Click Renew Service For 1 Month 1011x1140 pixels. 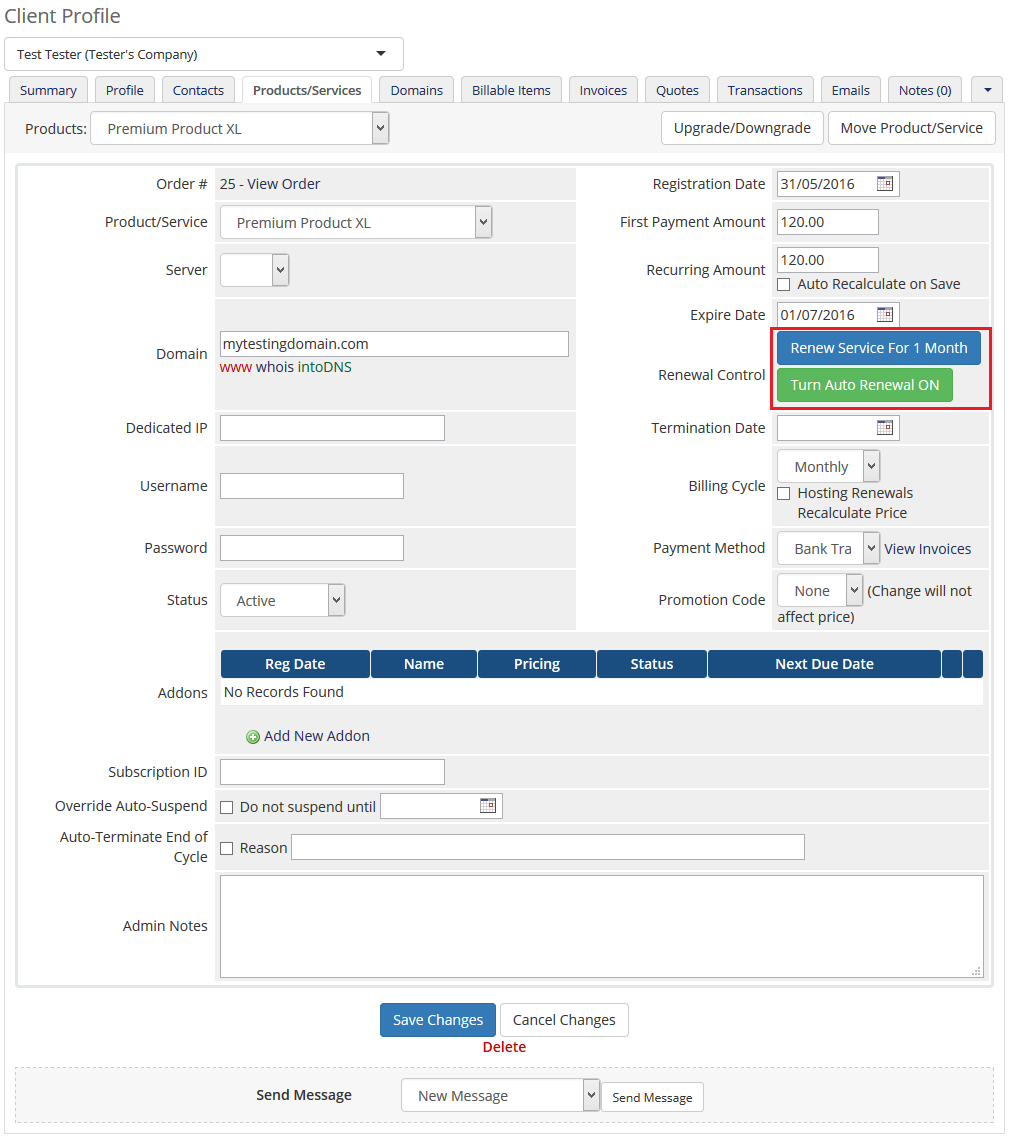coord(879,348)
